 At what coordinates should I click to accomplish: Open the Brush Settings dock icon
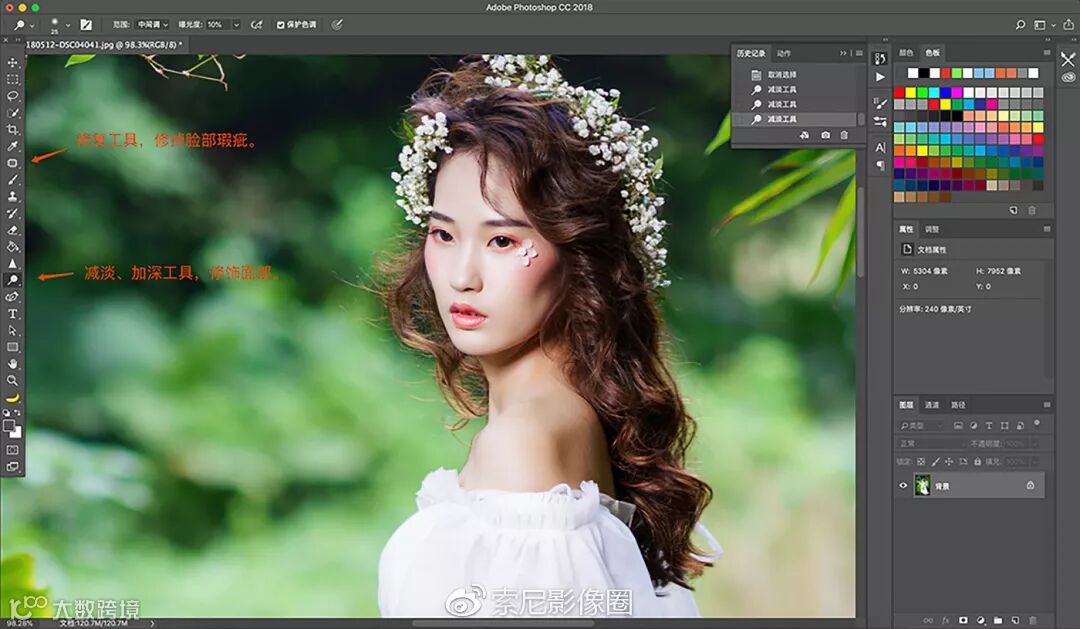[x=880, y=103]
